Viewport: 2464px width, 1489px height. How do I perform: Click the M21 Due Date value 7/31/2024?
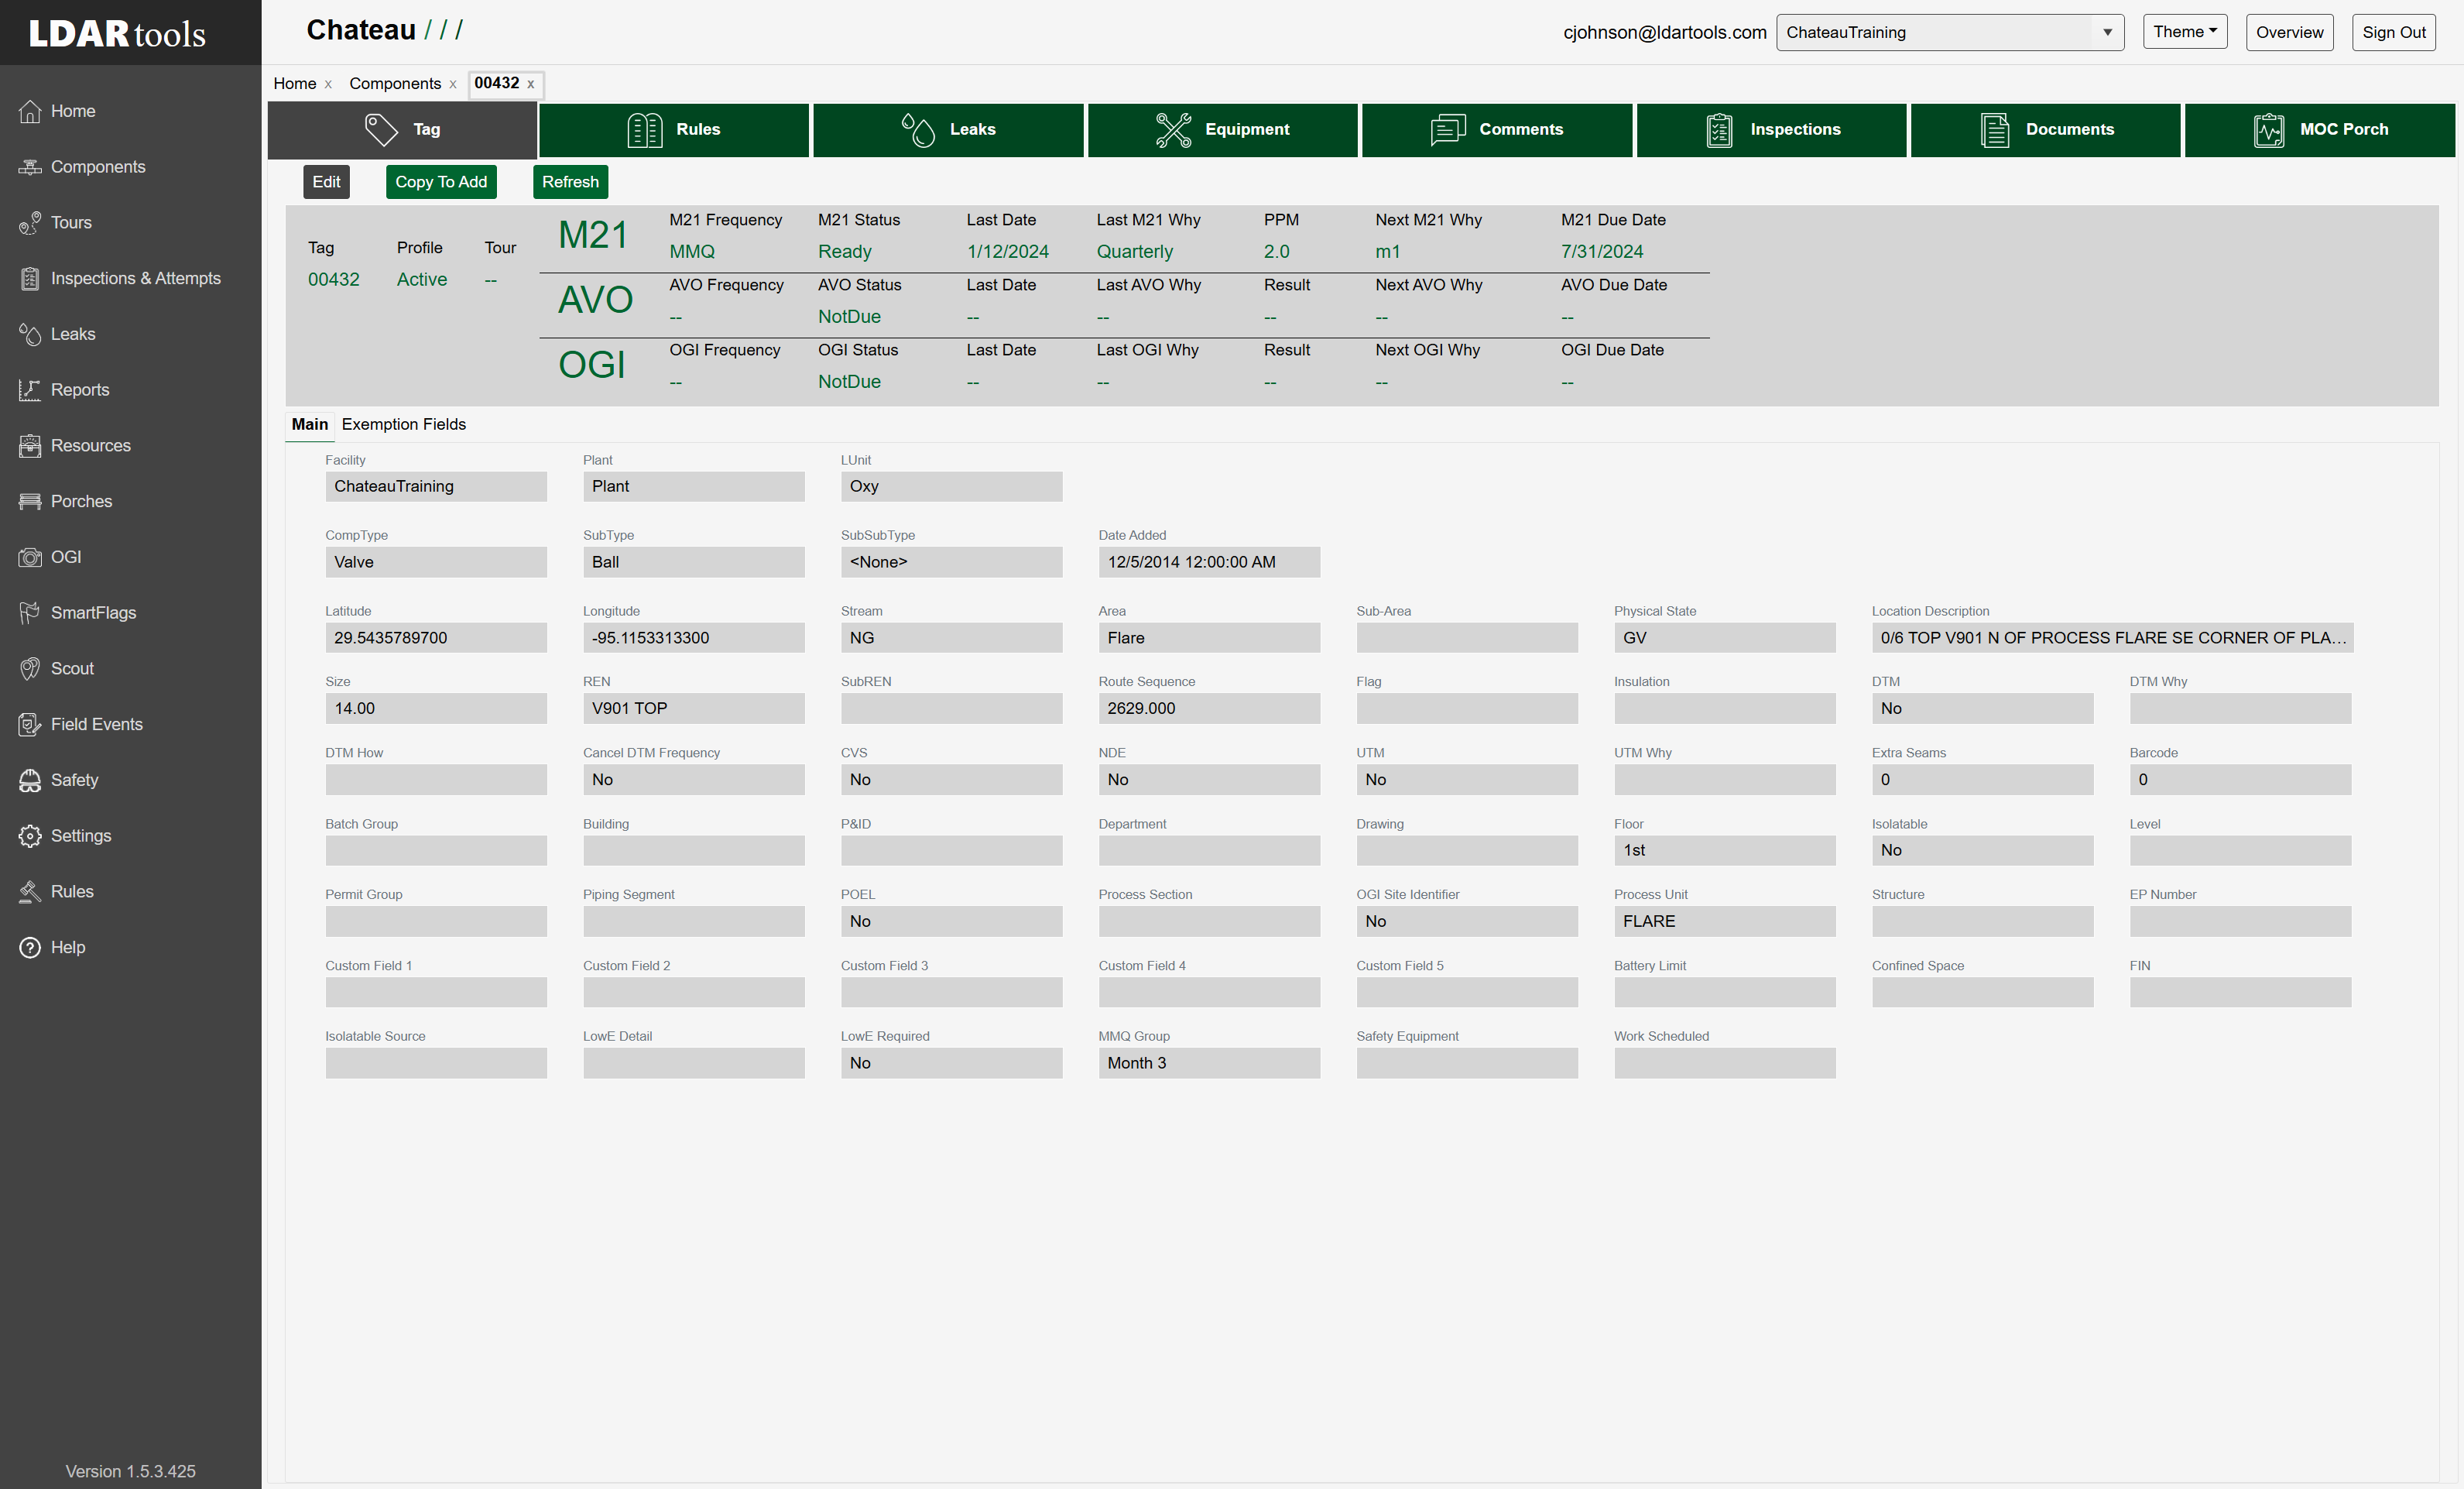(x=1602, y=252)
